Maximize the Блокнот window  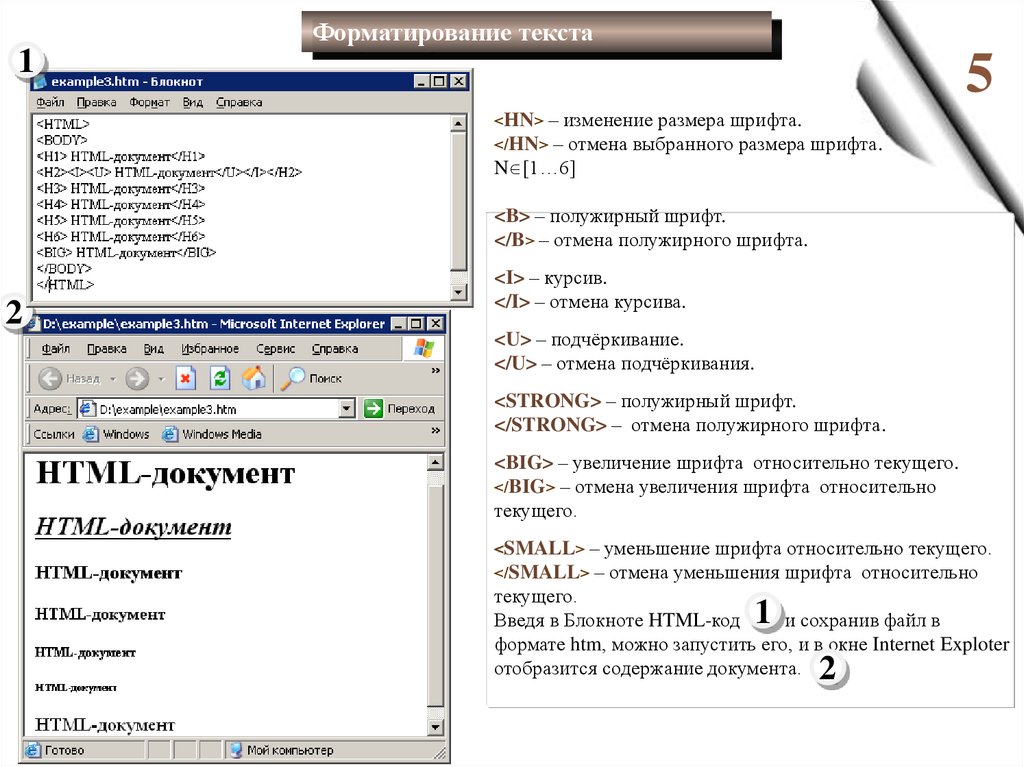tap(440, 82)
